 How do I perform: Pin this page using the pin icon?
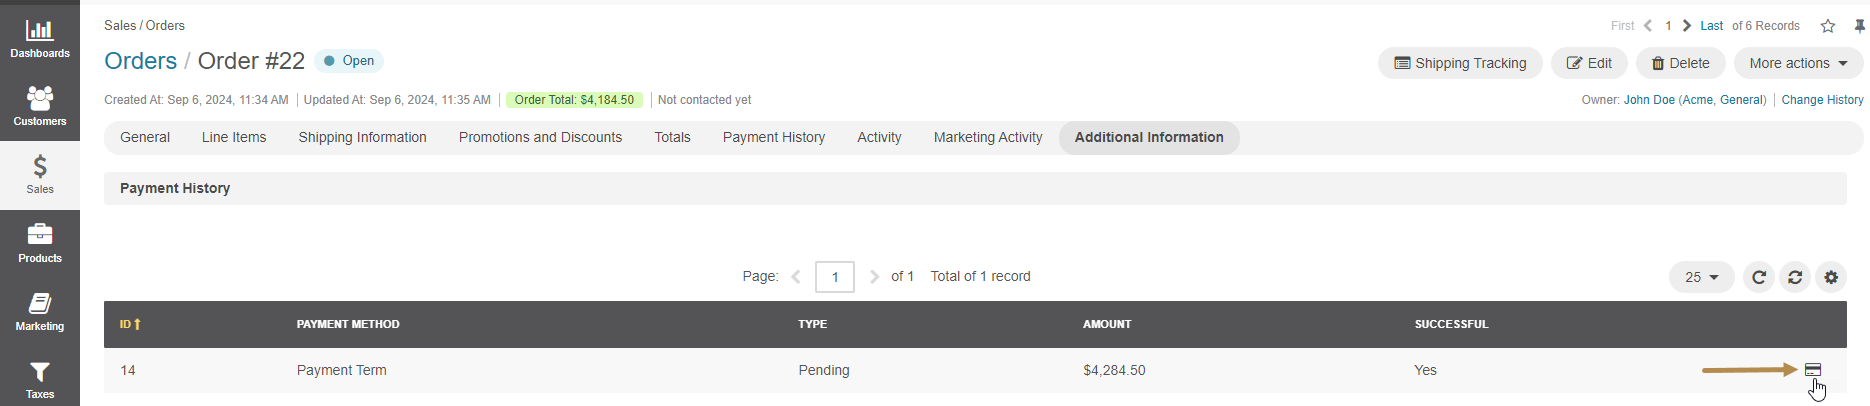1859,26
